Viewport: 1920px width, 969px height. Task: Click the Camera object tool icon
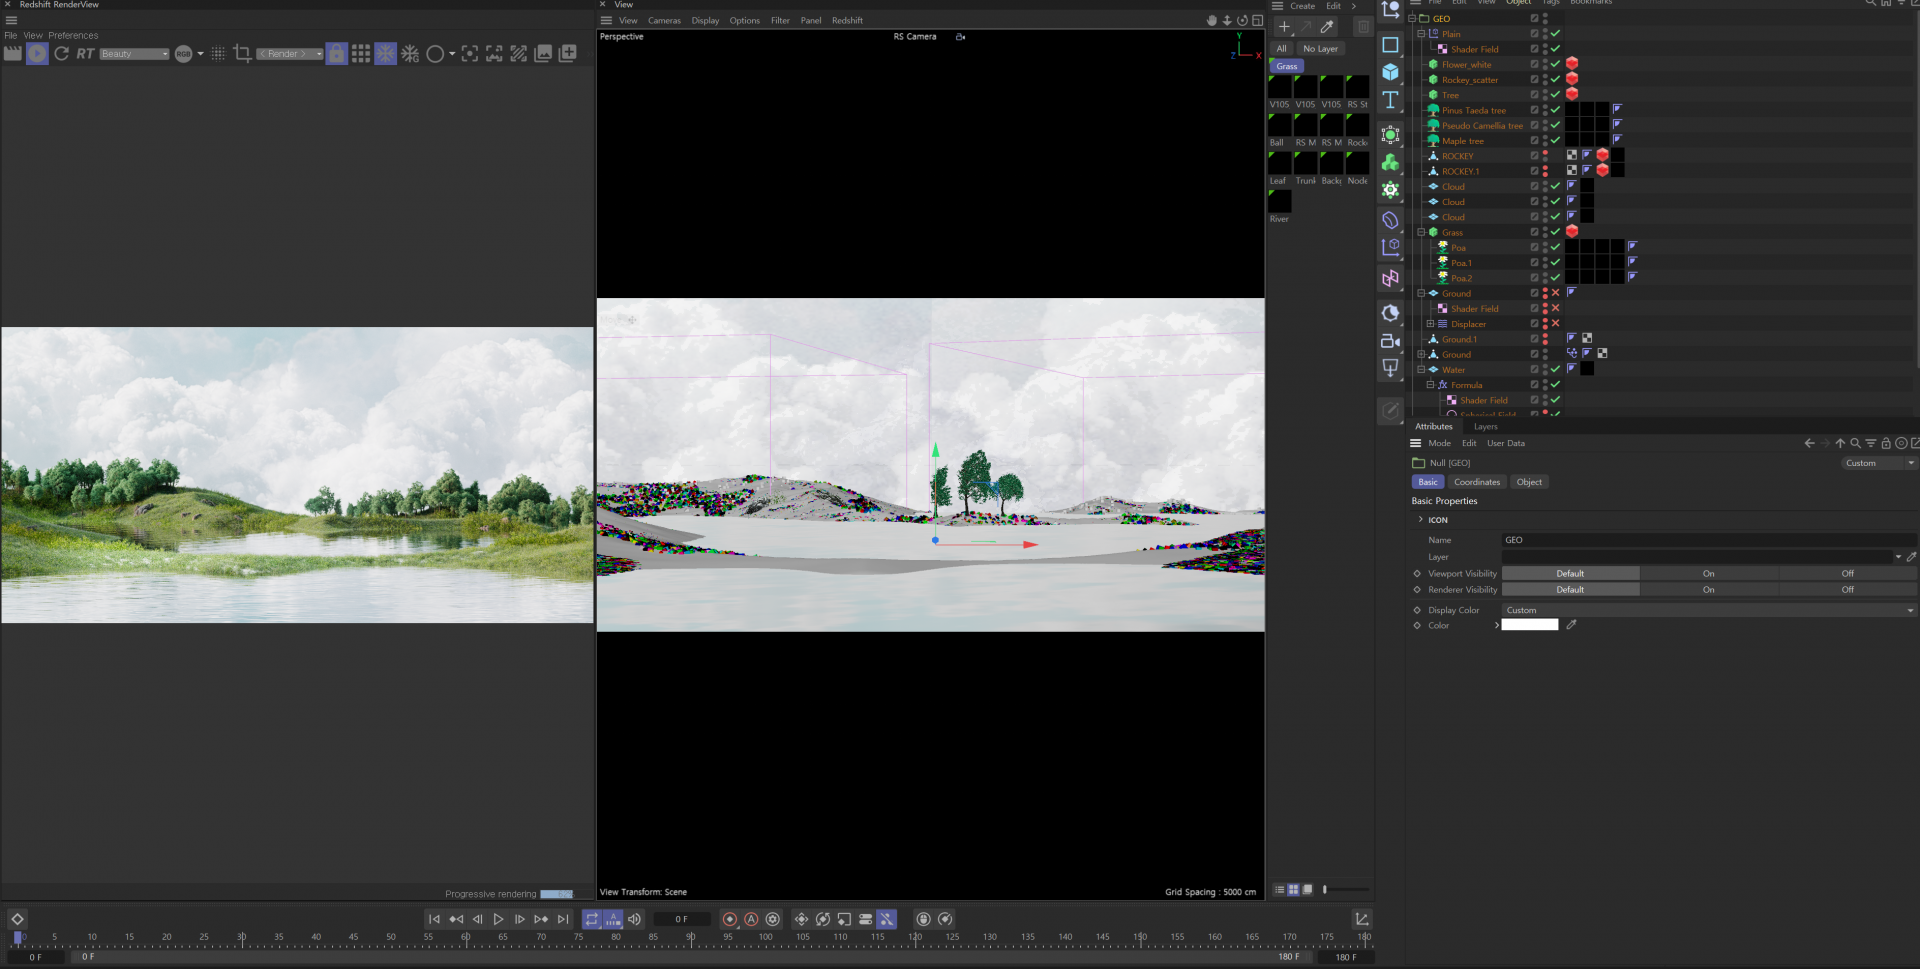click(x=1390, y=341)
